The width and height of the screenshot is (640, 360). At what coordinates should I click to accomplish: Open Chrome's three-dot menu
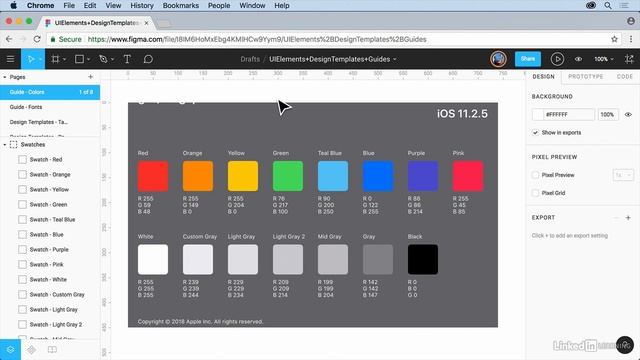[x=631, y=39]
